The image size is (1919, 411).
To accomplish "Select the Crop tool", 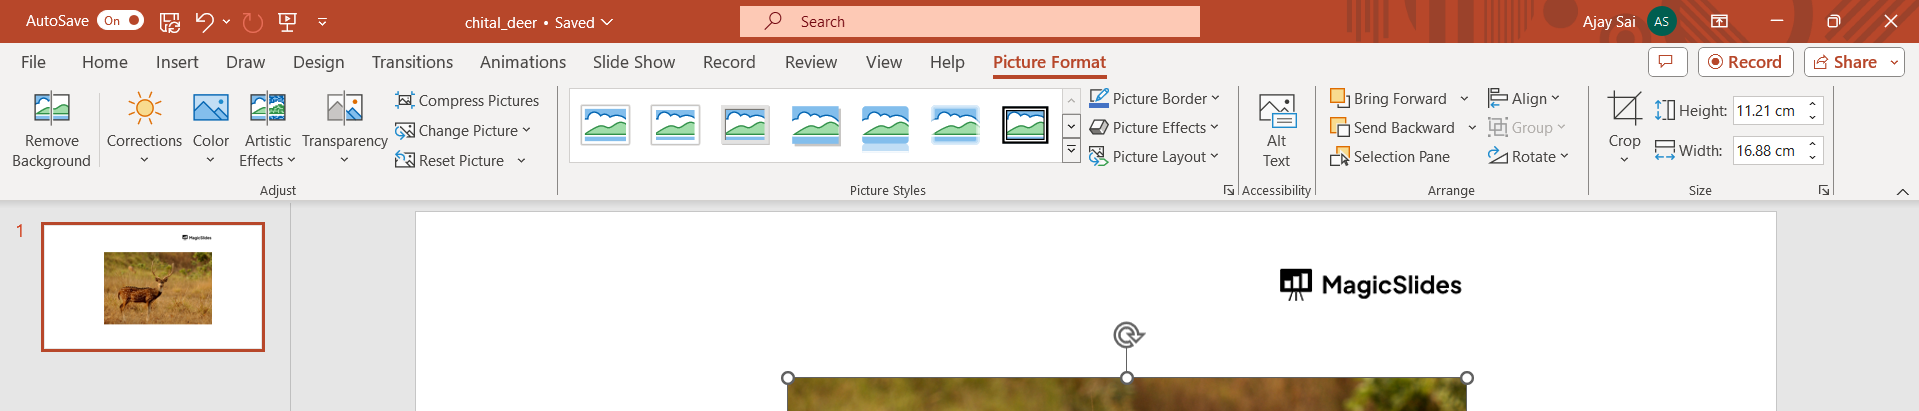I will click(x=1624, y=108).
